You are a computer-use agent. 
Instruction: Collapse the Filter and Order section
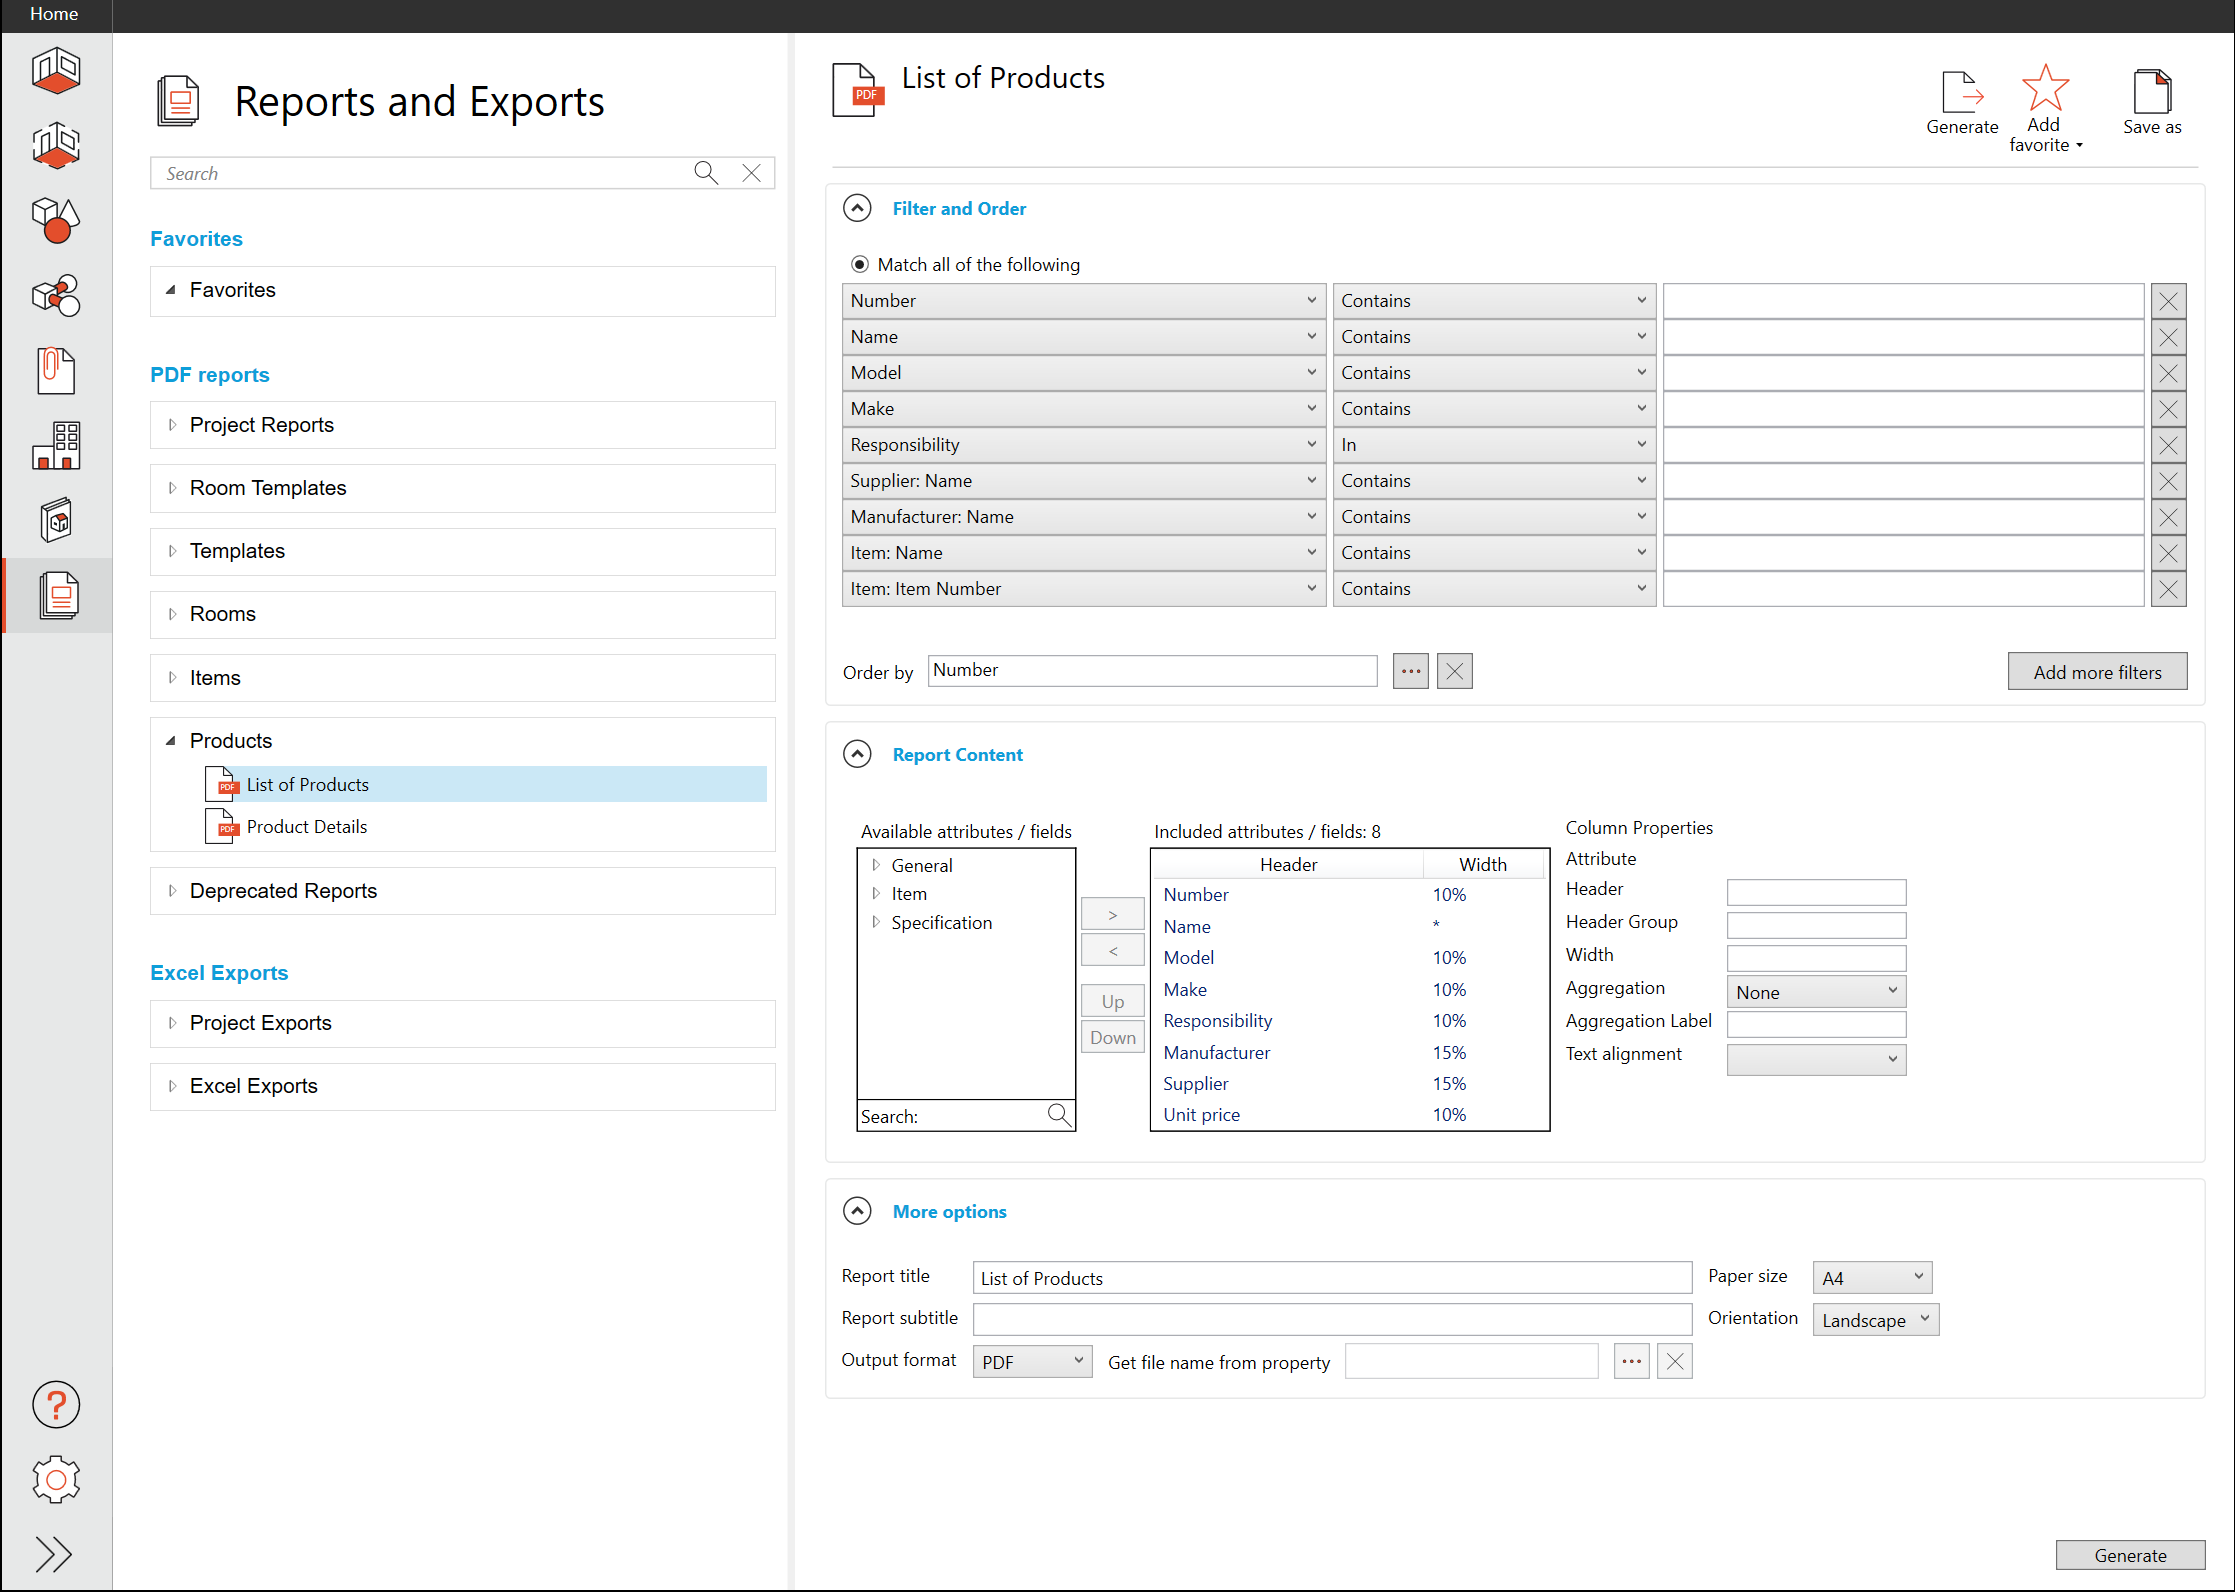[857, 208]
